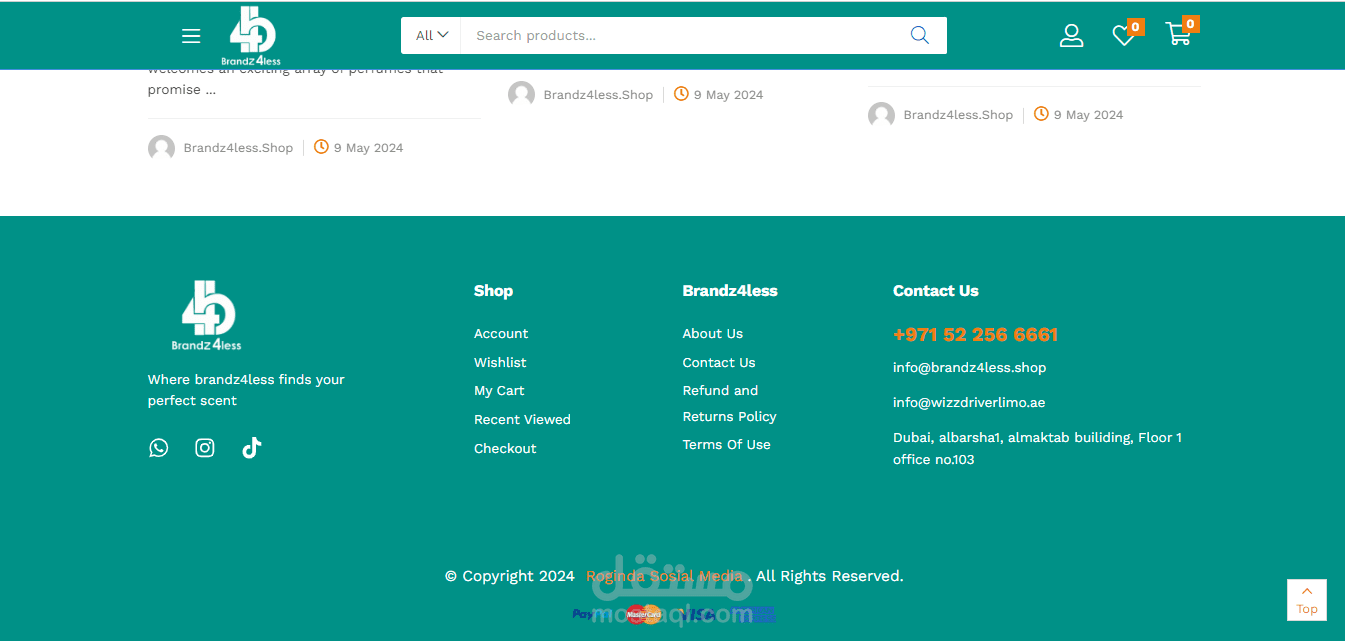1345x641 pixels.
Task: Open the Recent Viewed link
Action: click(522, 420)
